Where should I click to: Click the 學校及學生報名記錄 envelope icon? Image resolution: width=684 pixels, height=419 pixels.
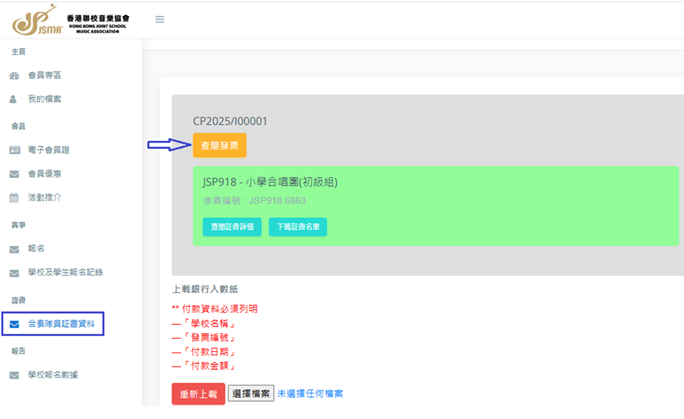pos(14,273)
